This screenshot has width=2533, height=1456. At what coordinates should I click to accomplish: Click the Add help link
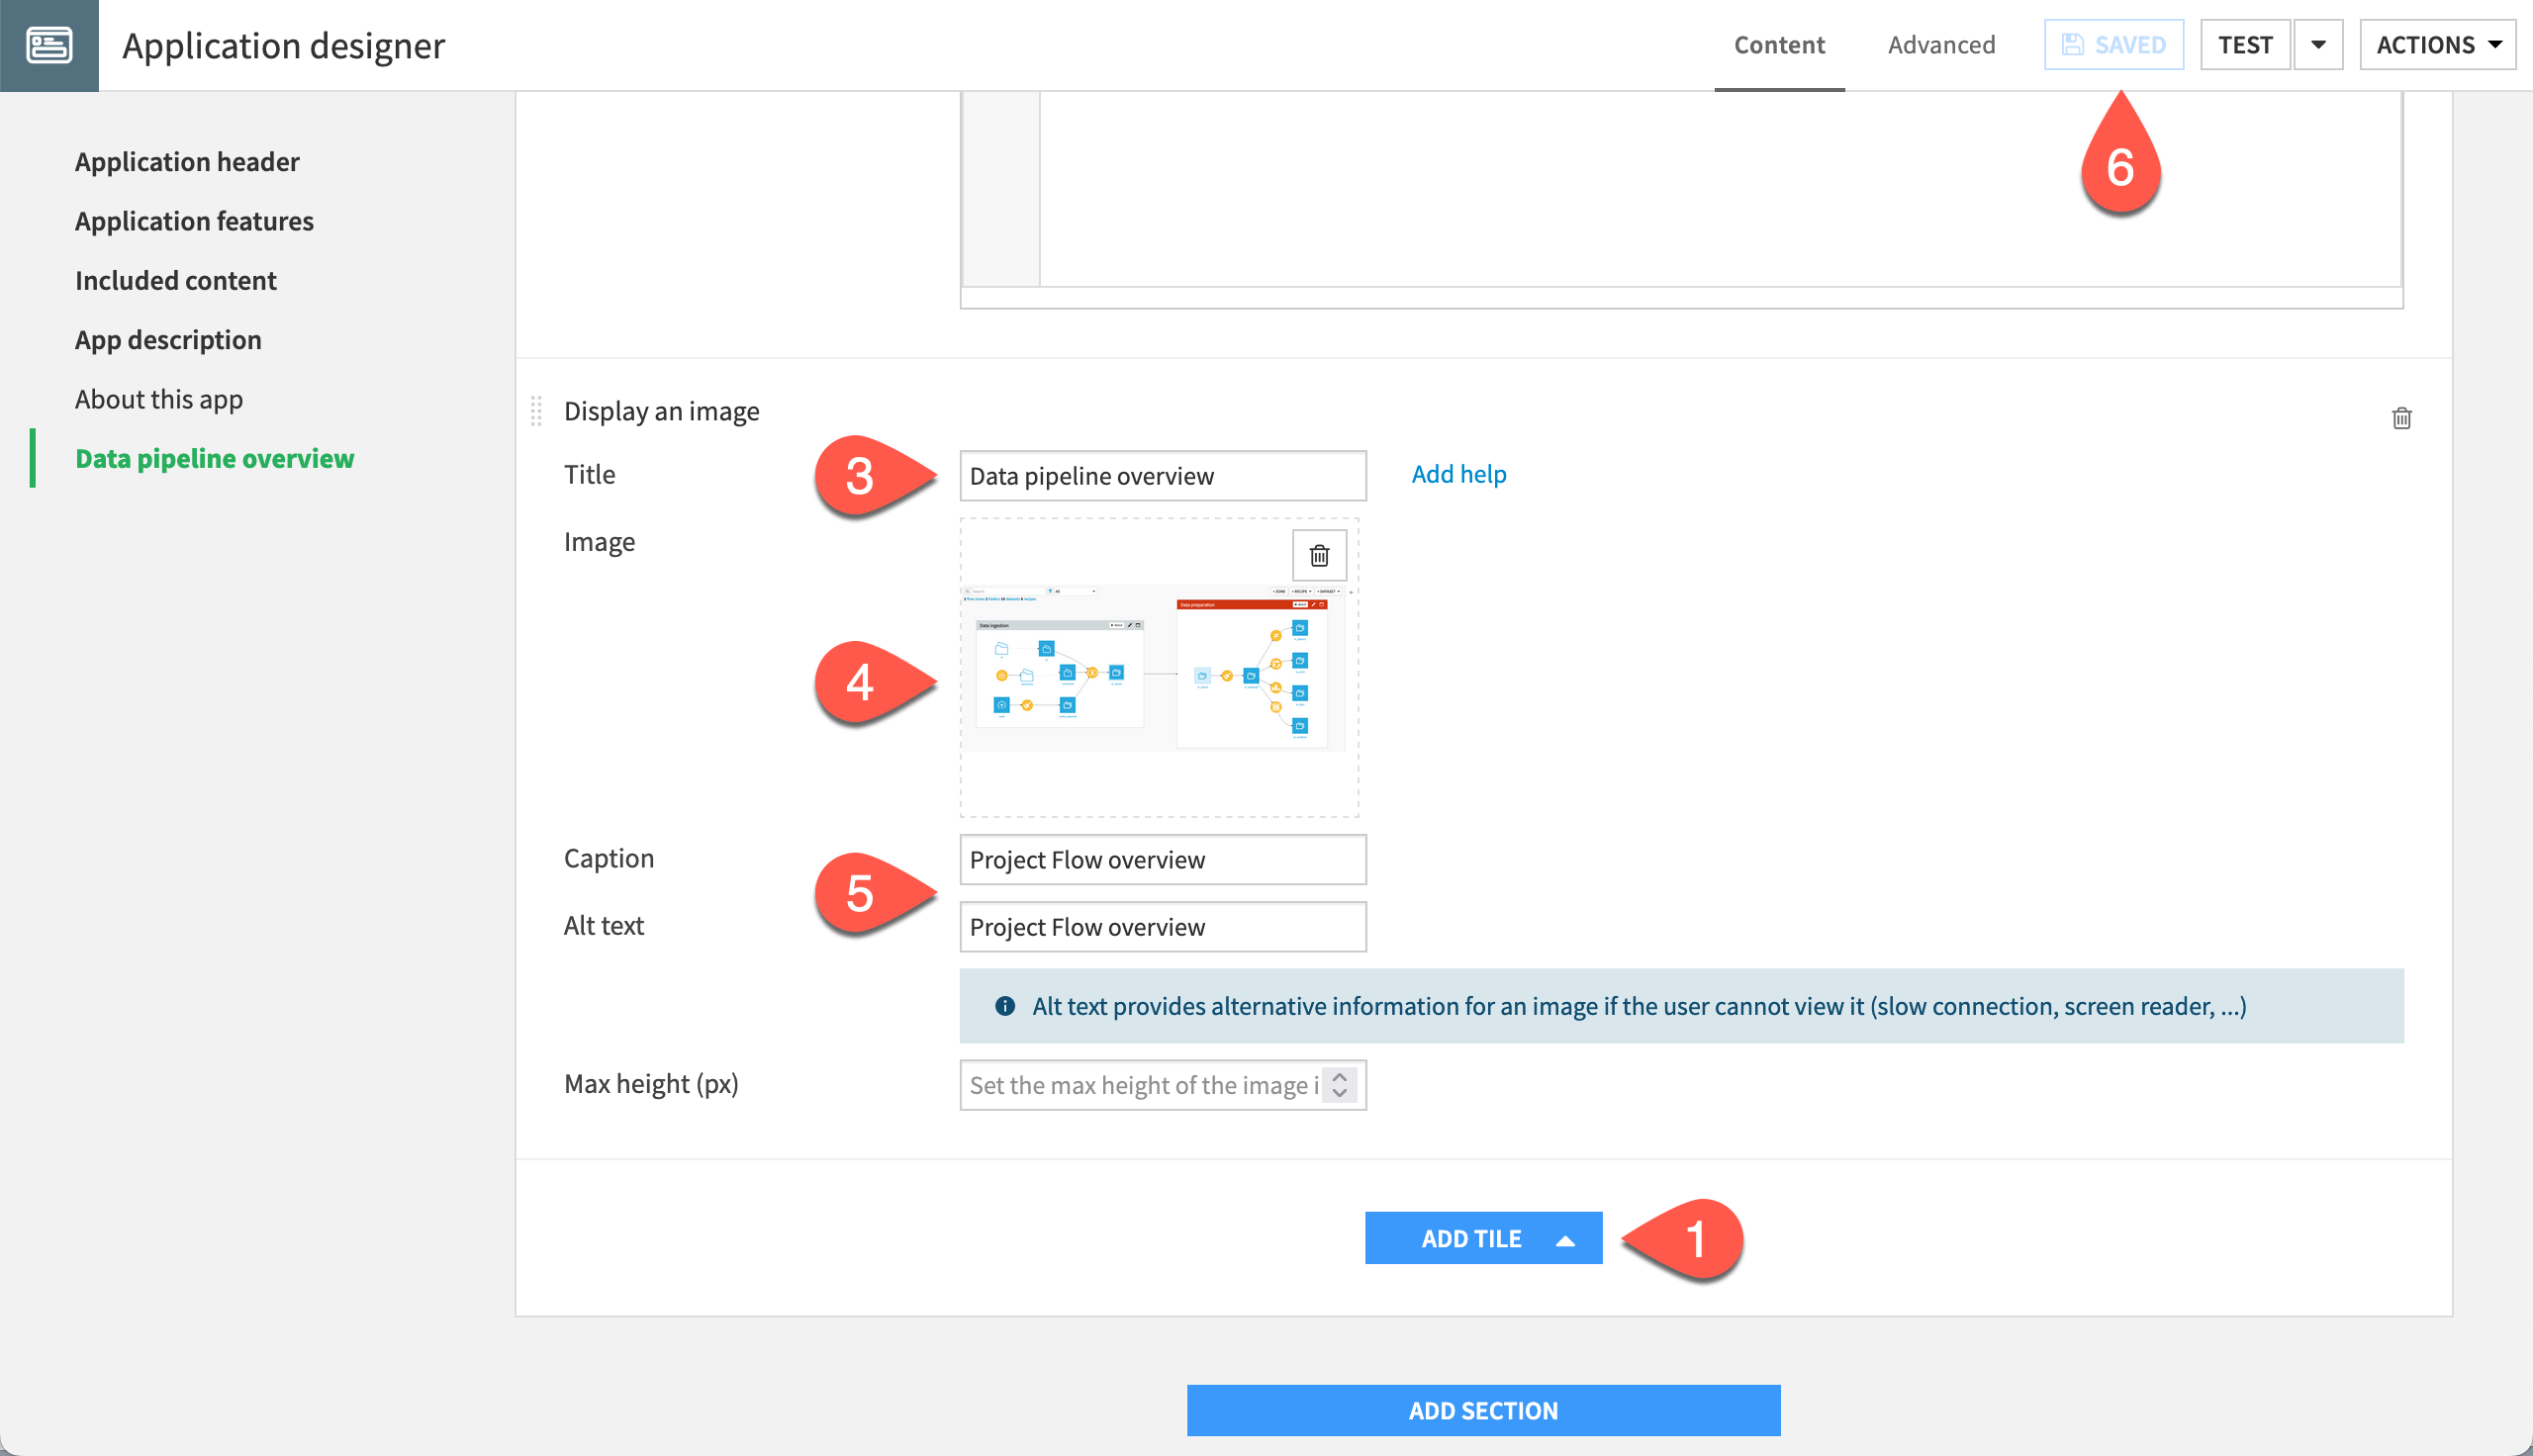(x=1458, y=474)
